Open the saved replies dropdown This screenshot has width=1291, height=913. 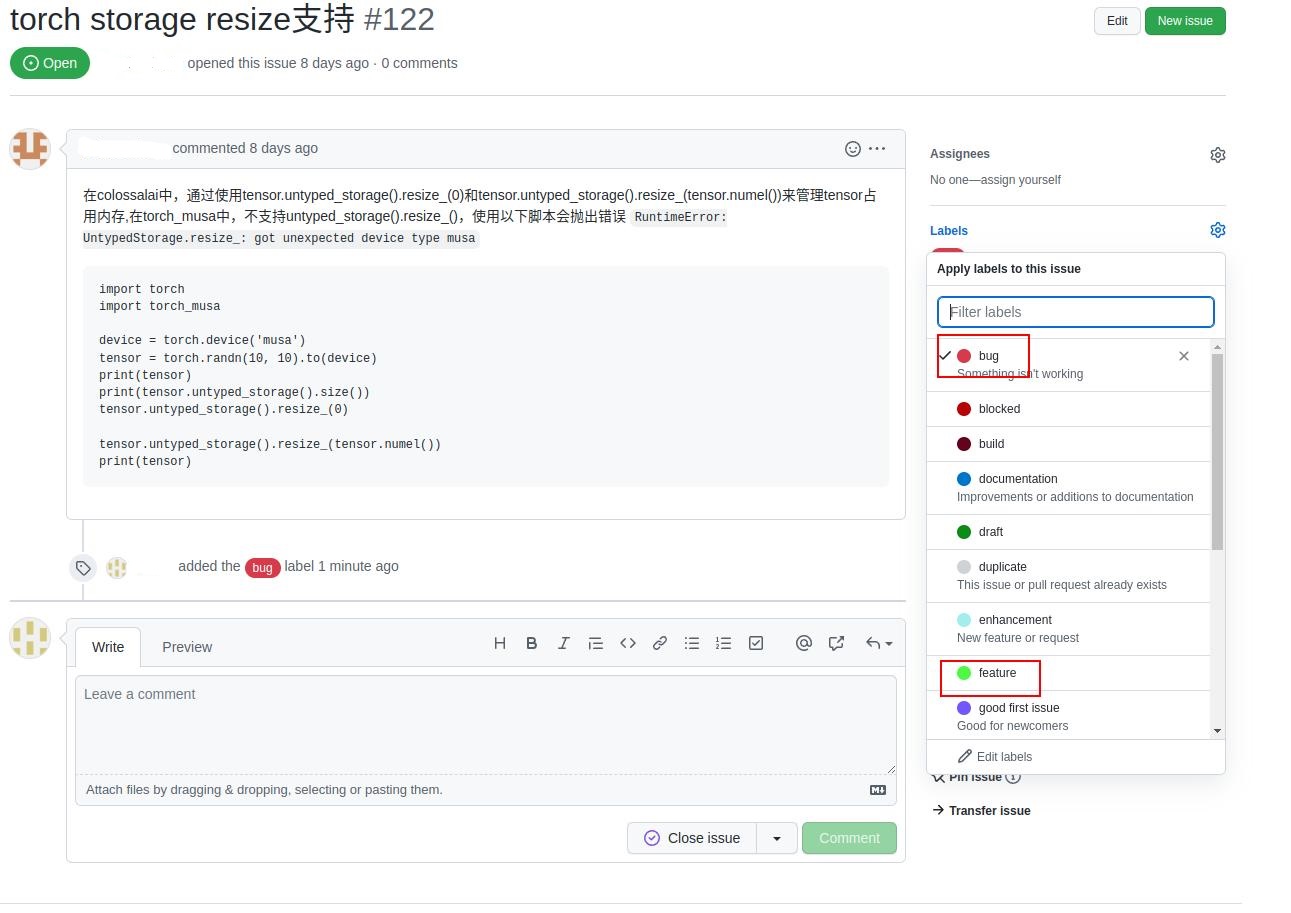pos(878,643)
